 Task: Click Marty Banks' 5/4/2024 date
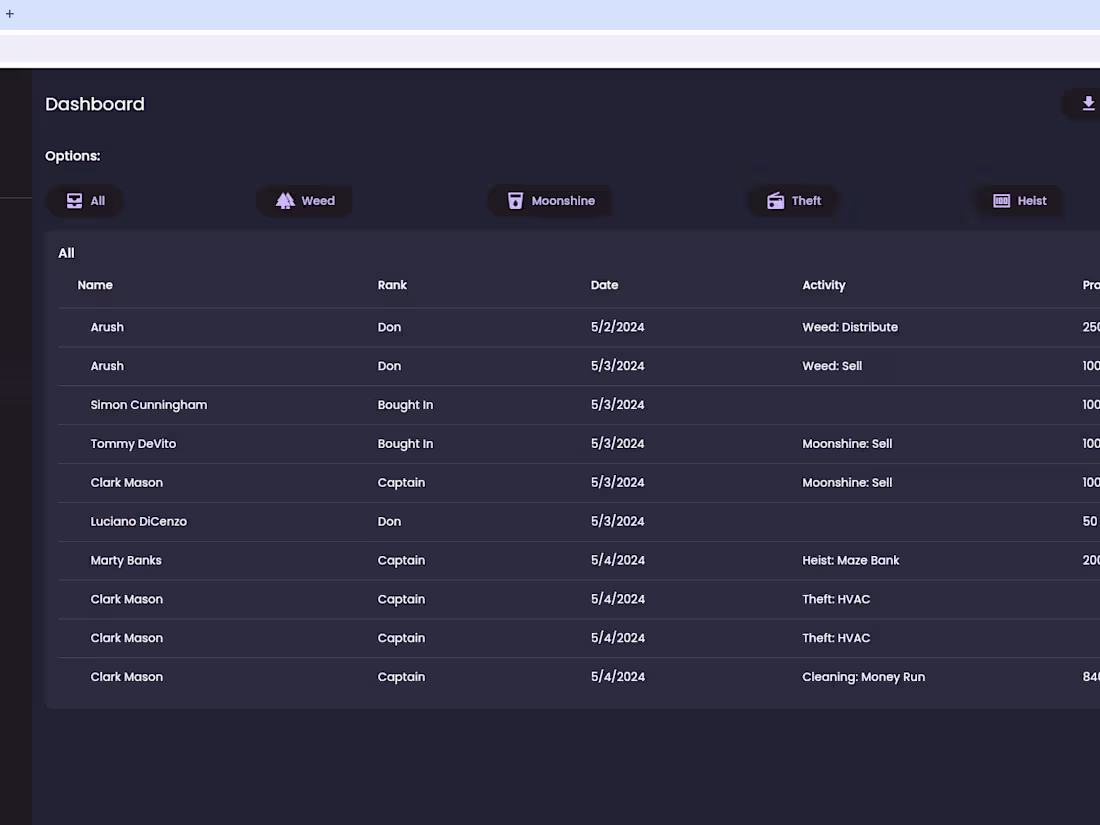[617, 560]
